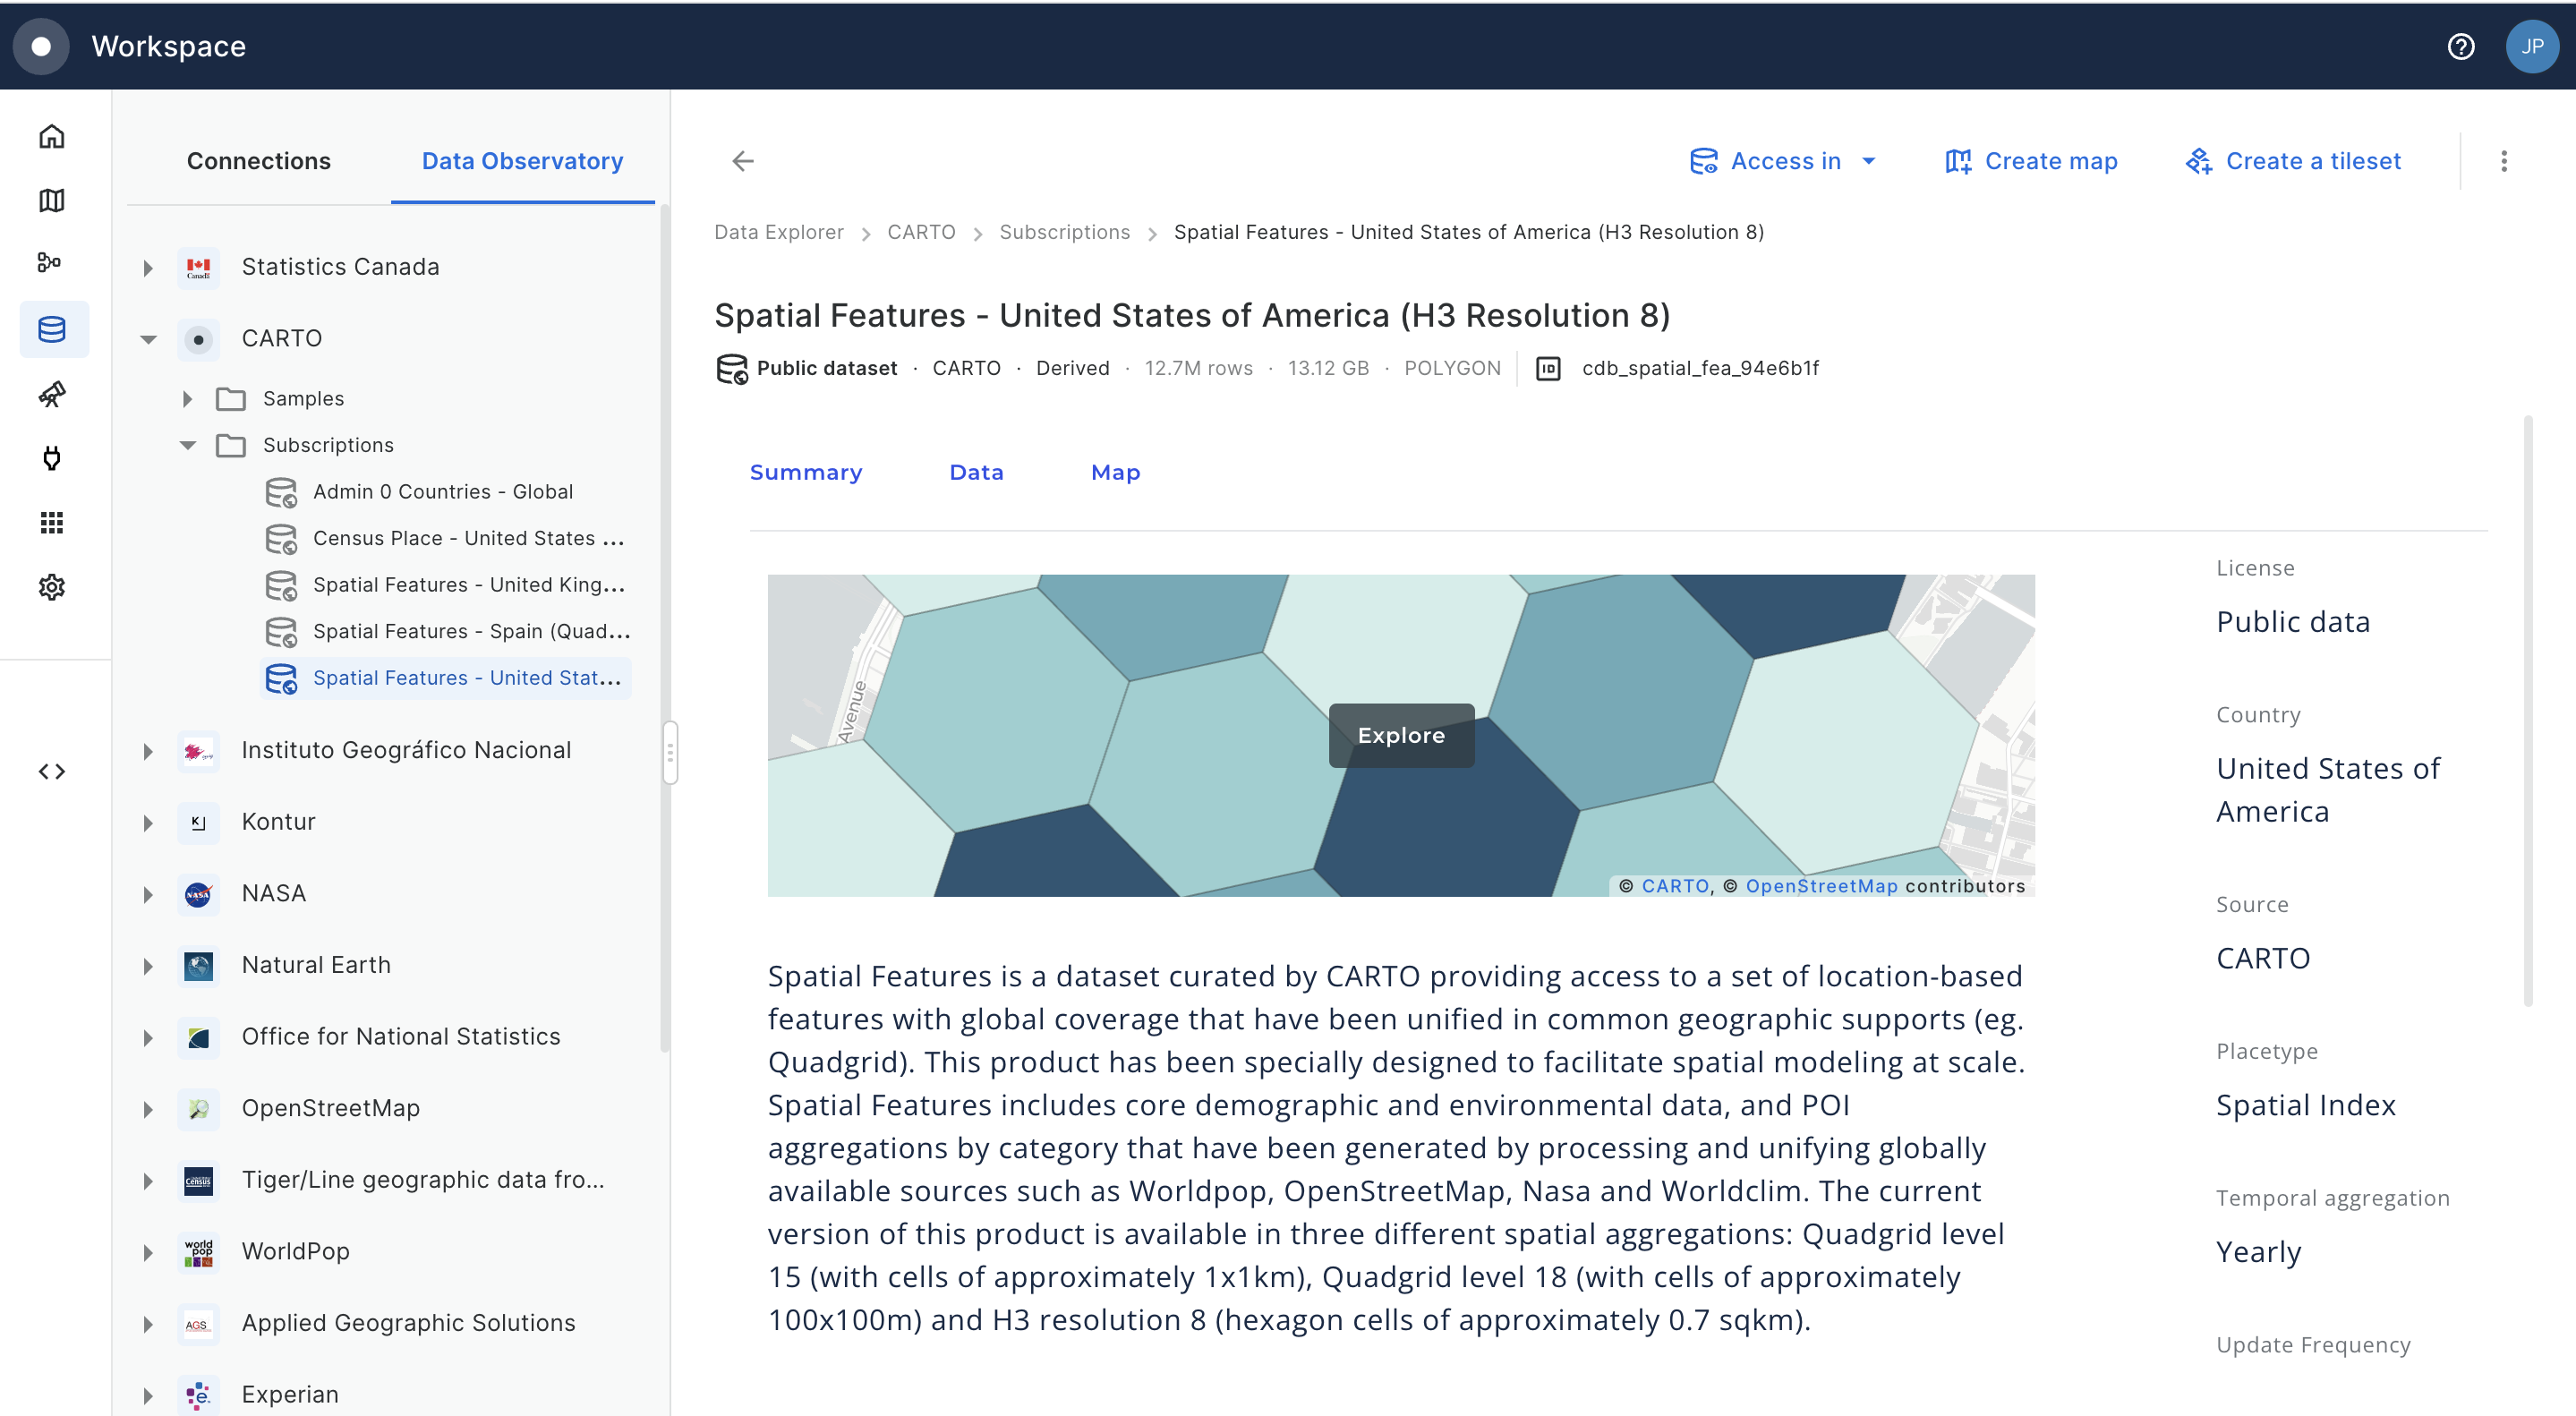Click the Subscriptions folder icon
The image size is (2576, 1416).
pyautogui.click(x=231, y=445)
